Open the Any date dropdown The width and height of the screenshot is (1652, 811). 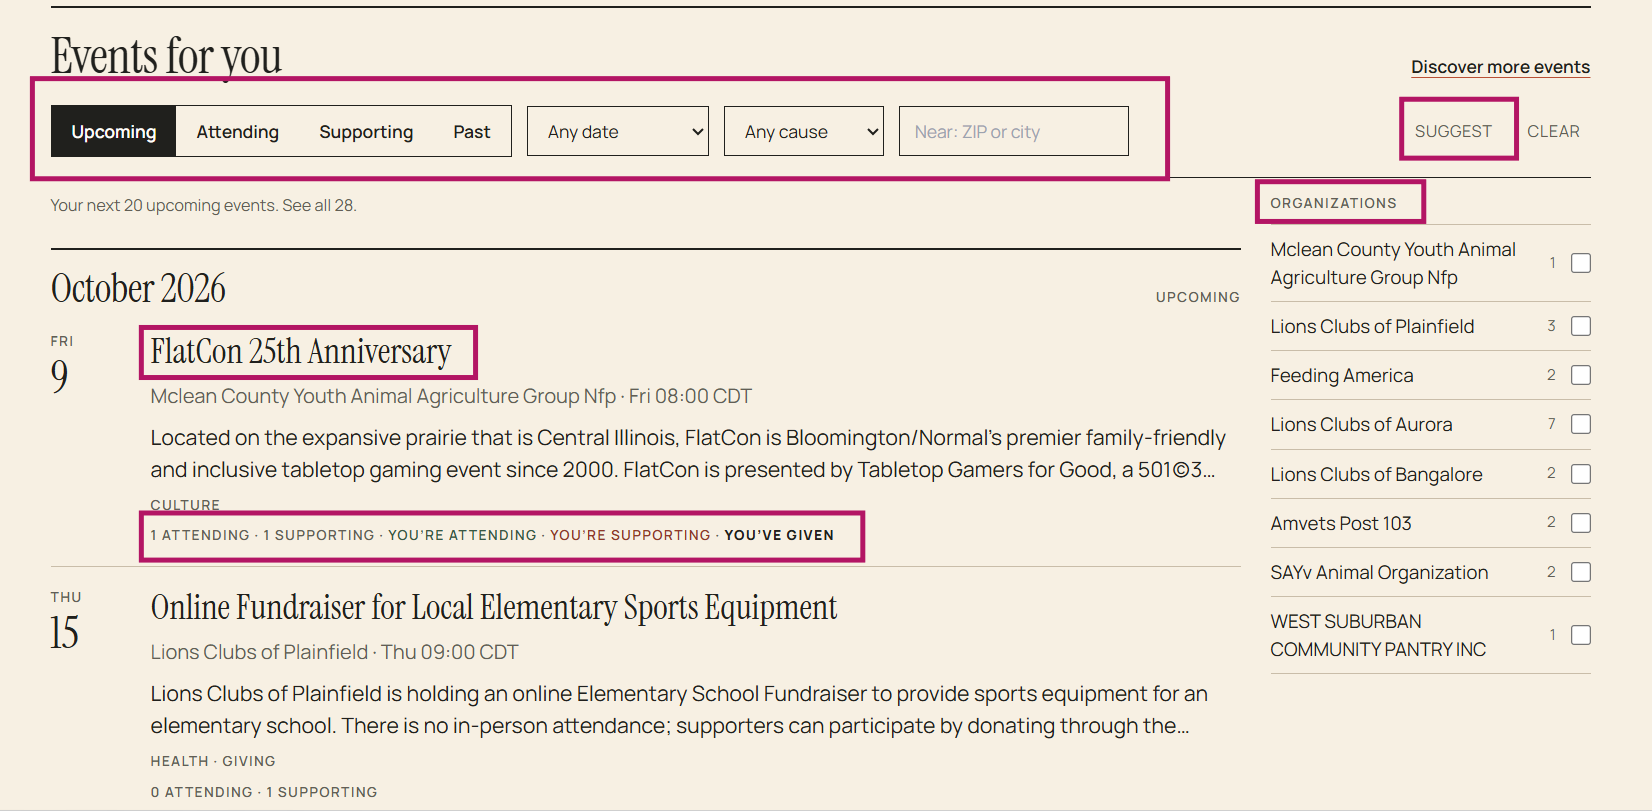click(618, 131)
